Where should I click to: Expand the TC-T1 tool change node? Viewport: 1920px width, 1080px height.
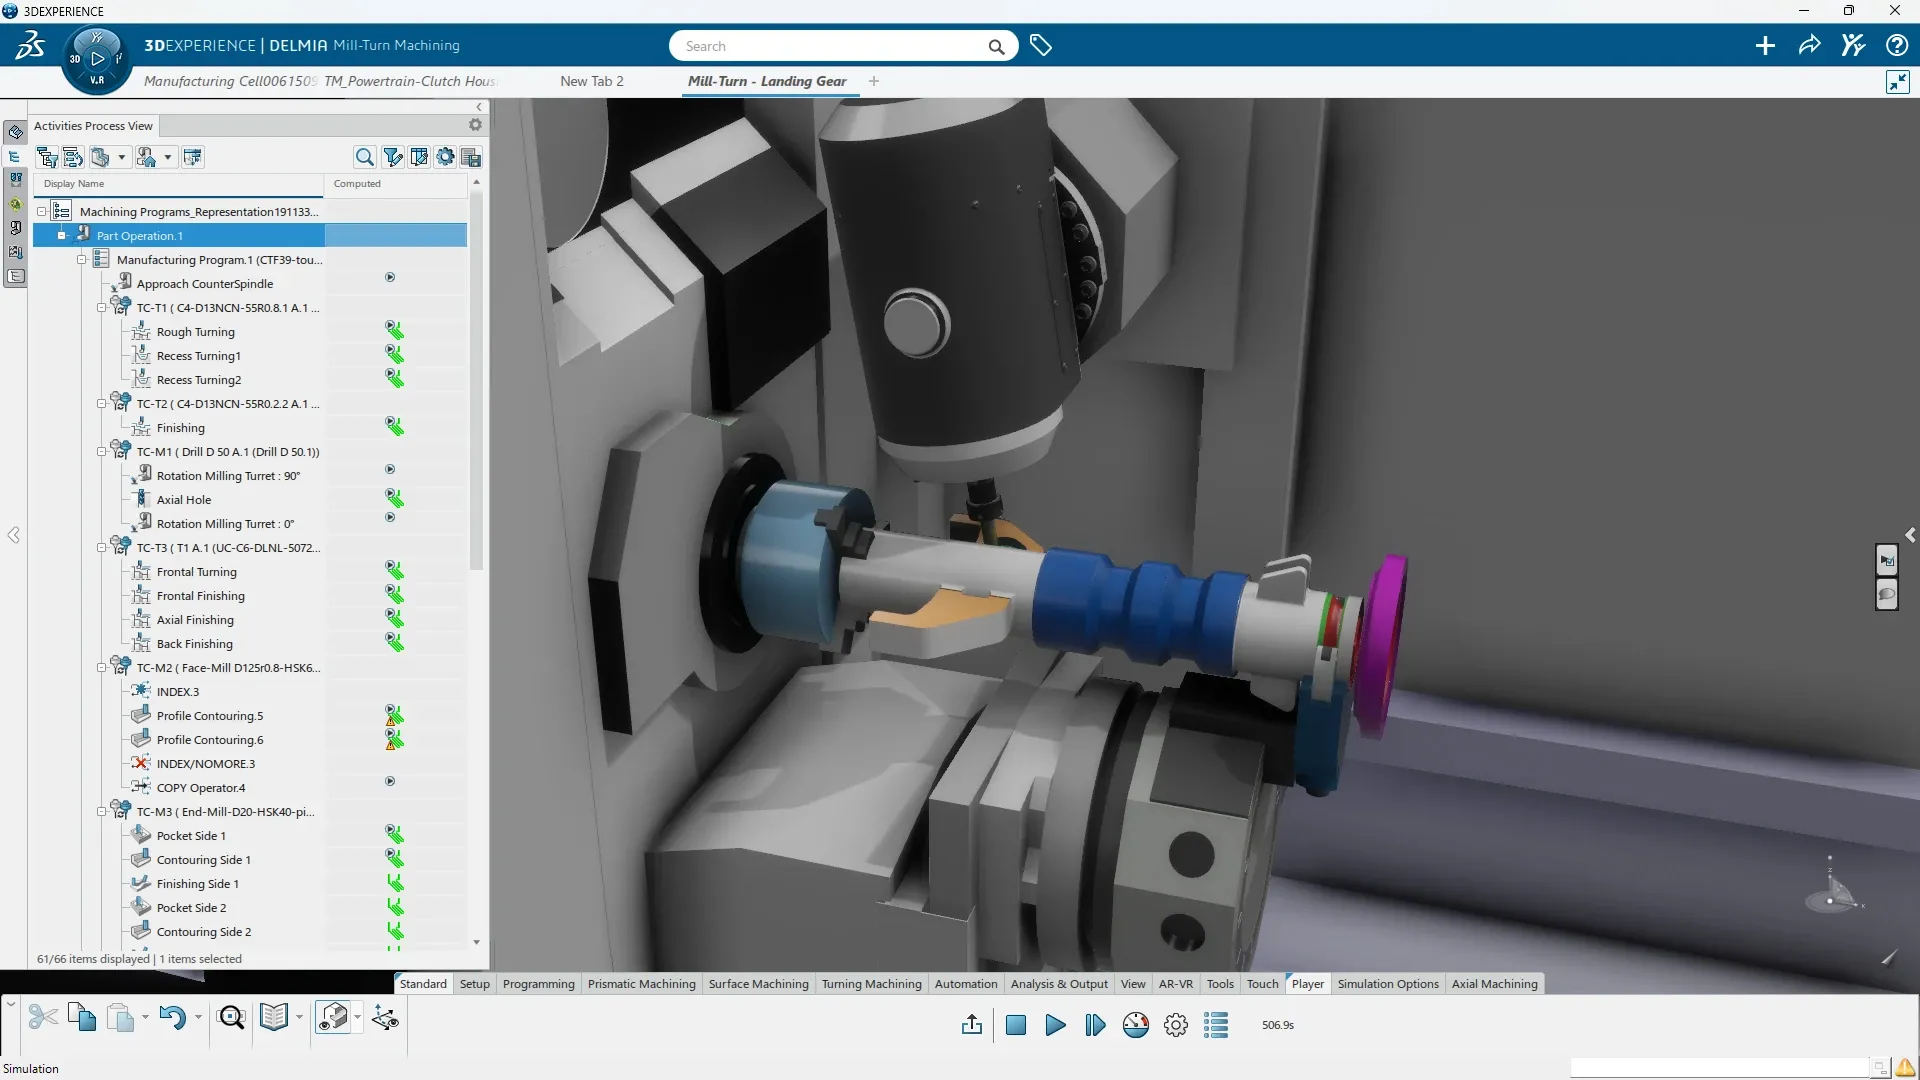101,307
